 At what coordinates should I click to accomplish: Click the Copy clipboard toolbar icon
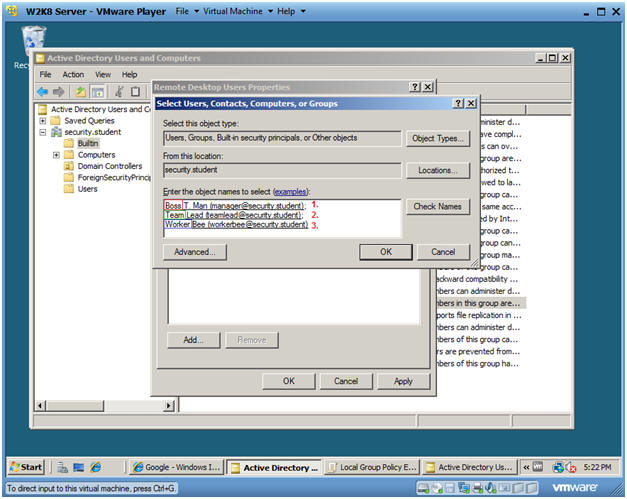click(136, 92)
